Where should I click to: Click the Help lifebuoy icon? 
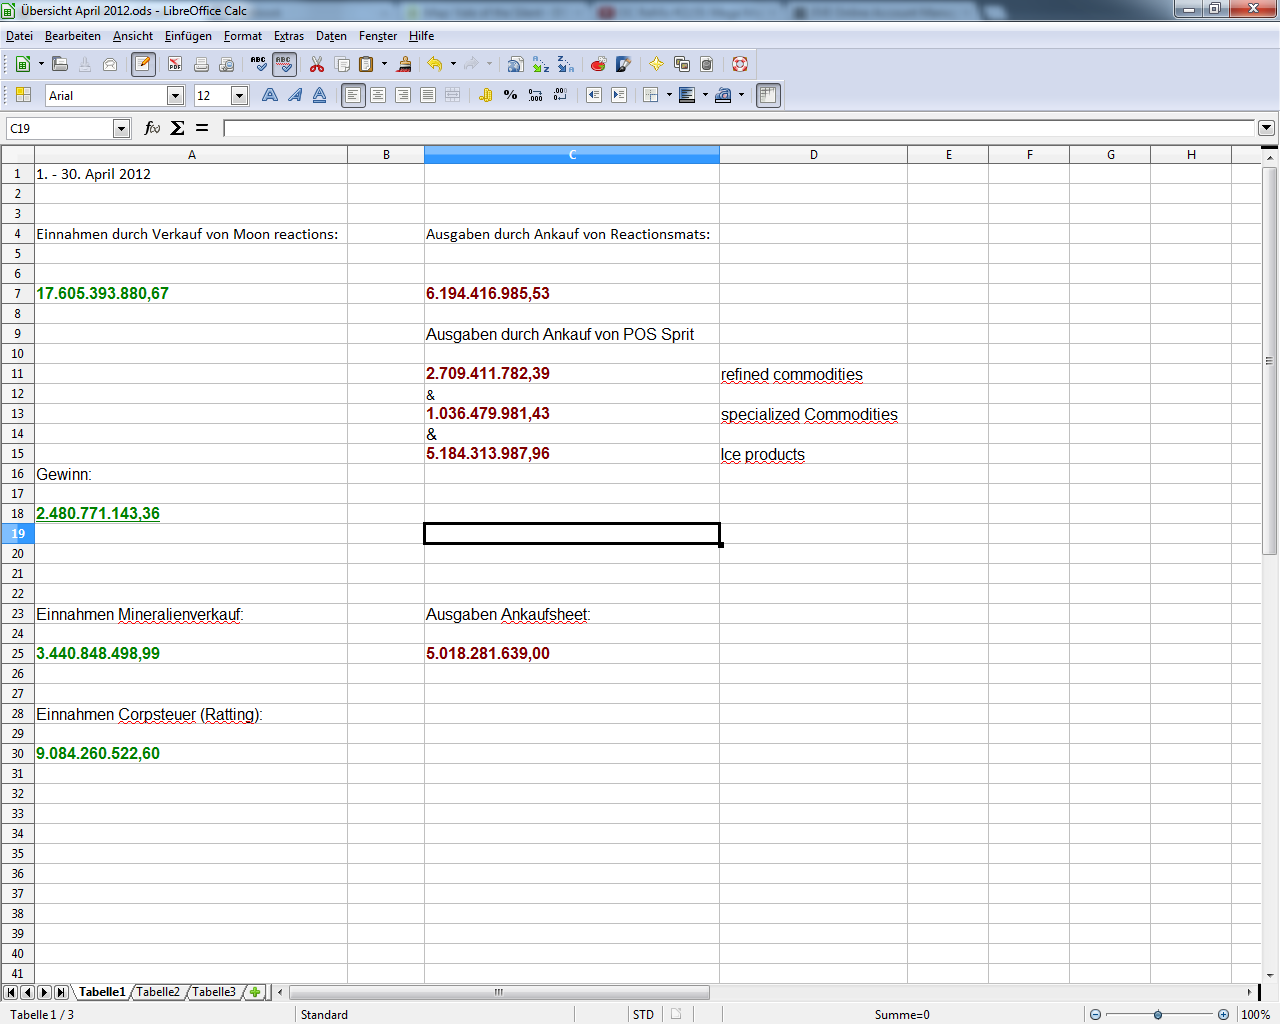[740, 64]
